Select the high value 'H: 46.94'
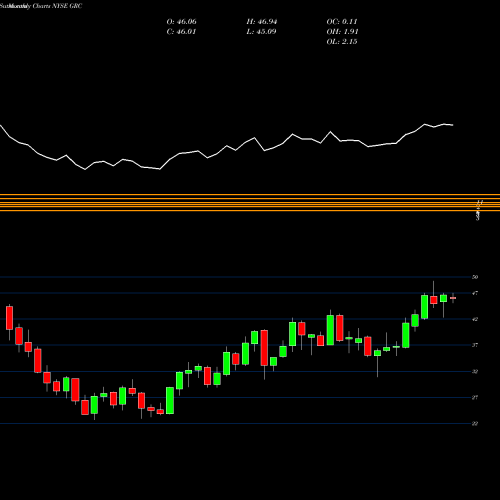 [262, 22]
